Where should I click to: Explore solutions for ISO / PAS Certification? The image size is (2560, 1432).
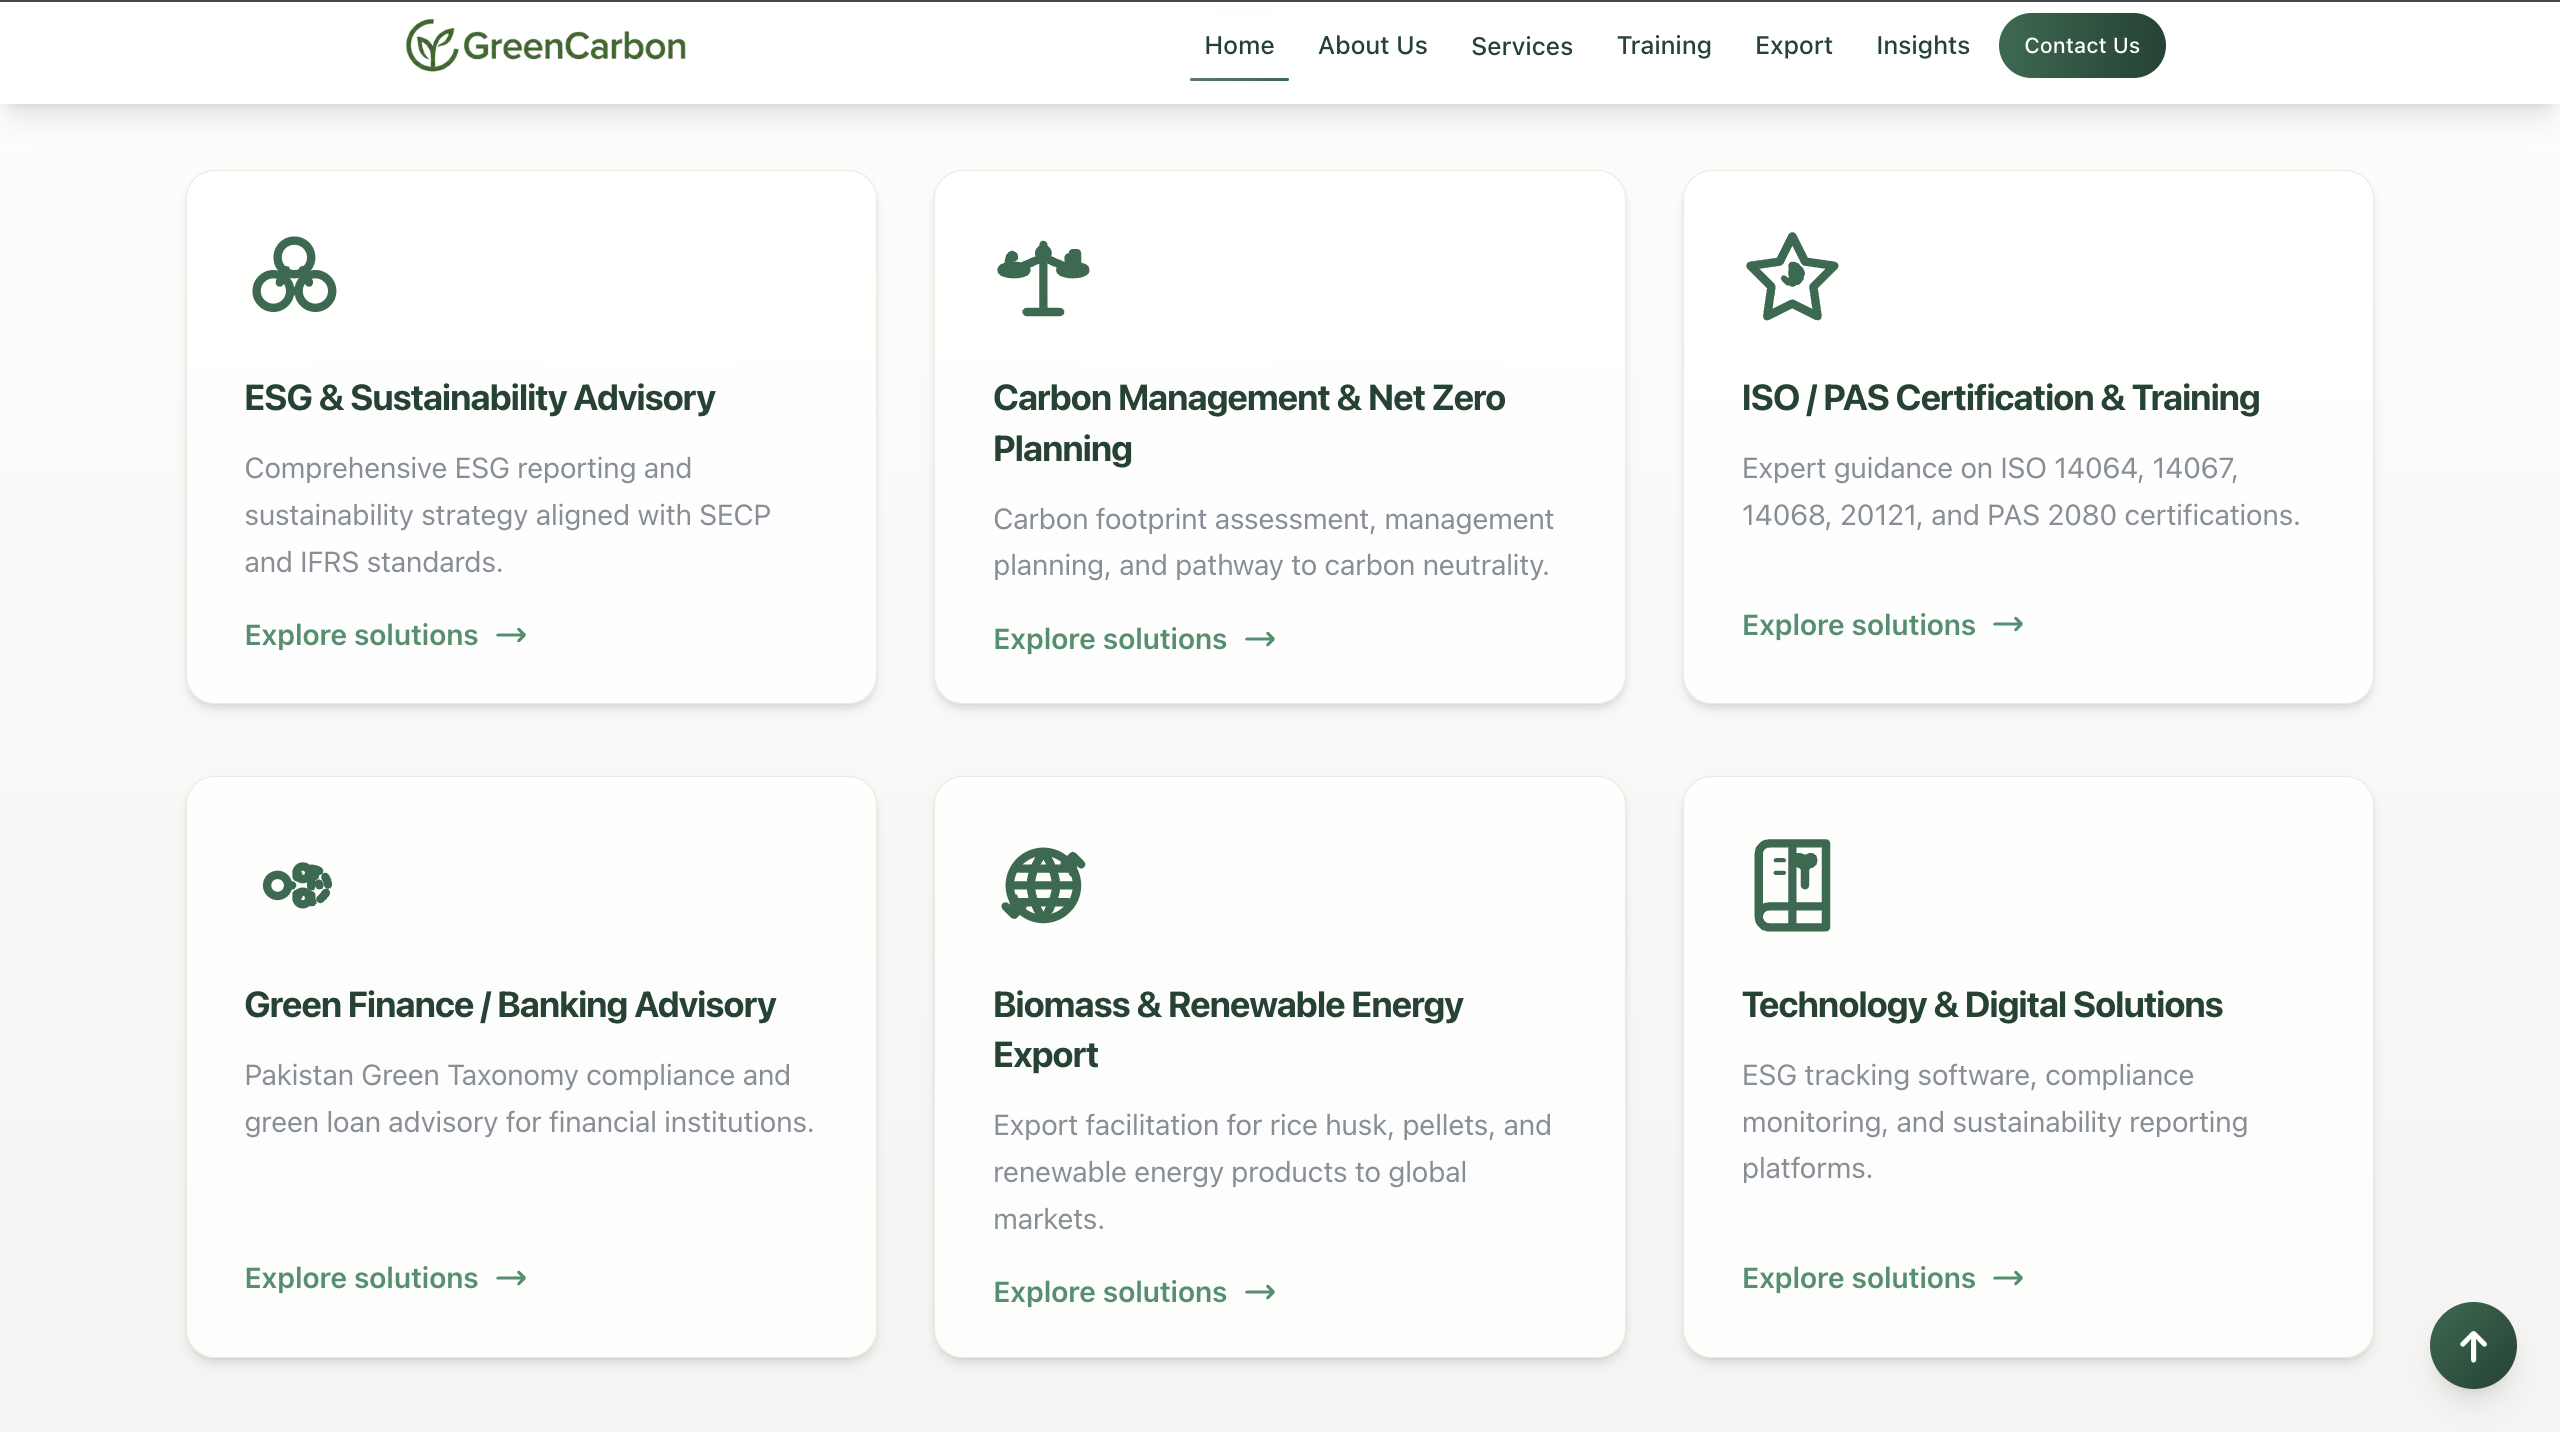click(1882, 625)
